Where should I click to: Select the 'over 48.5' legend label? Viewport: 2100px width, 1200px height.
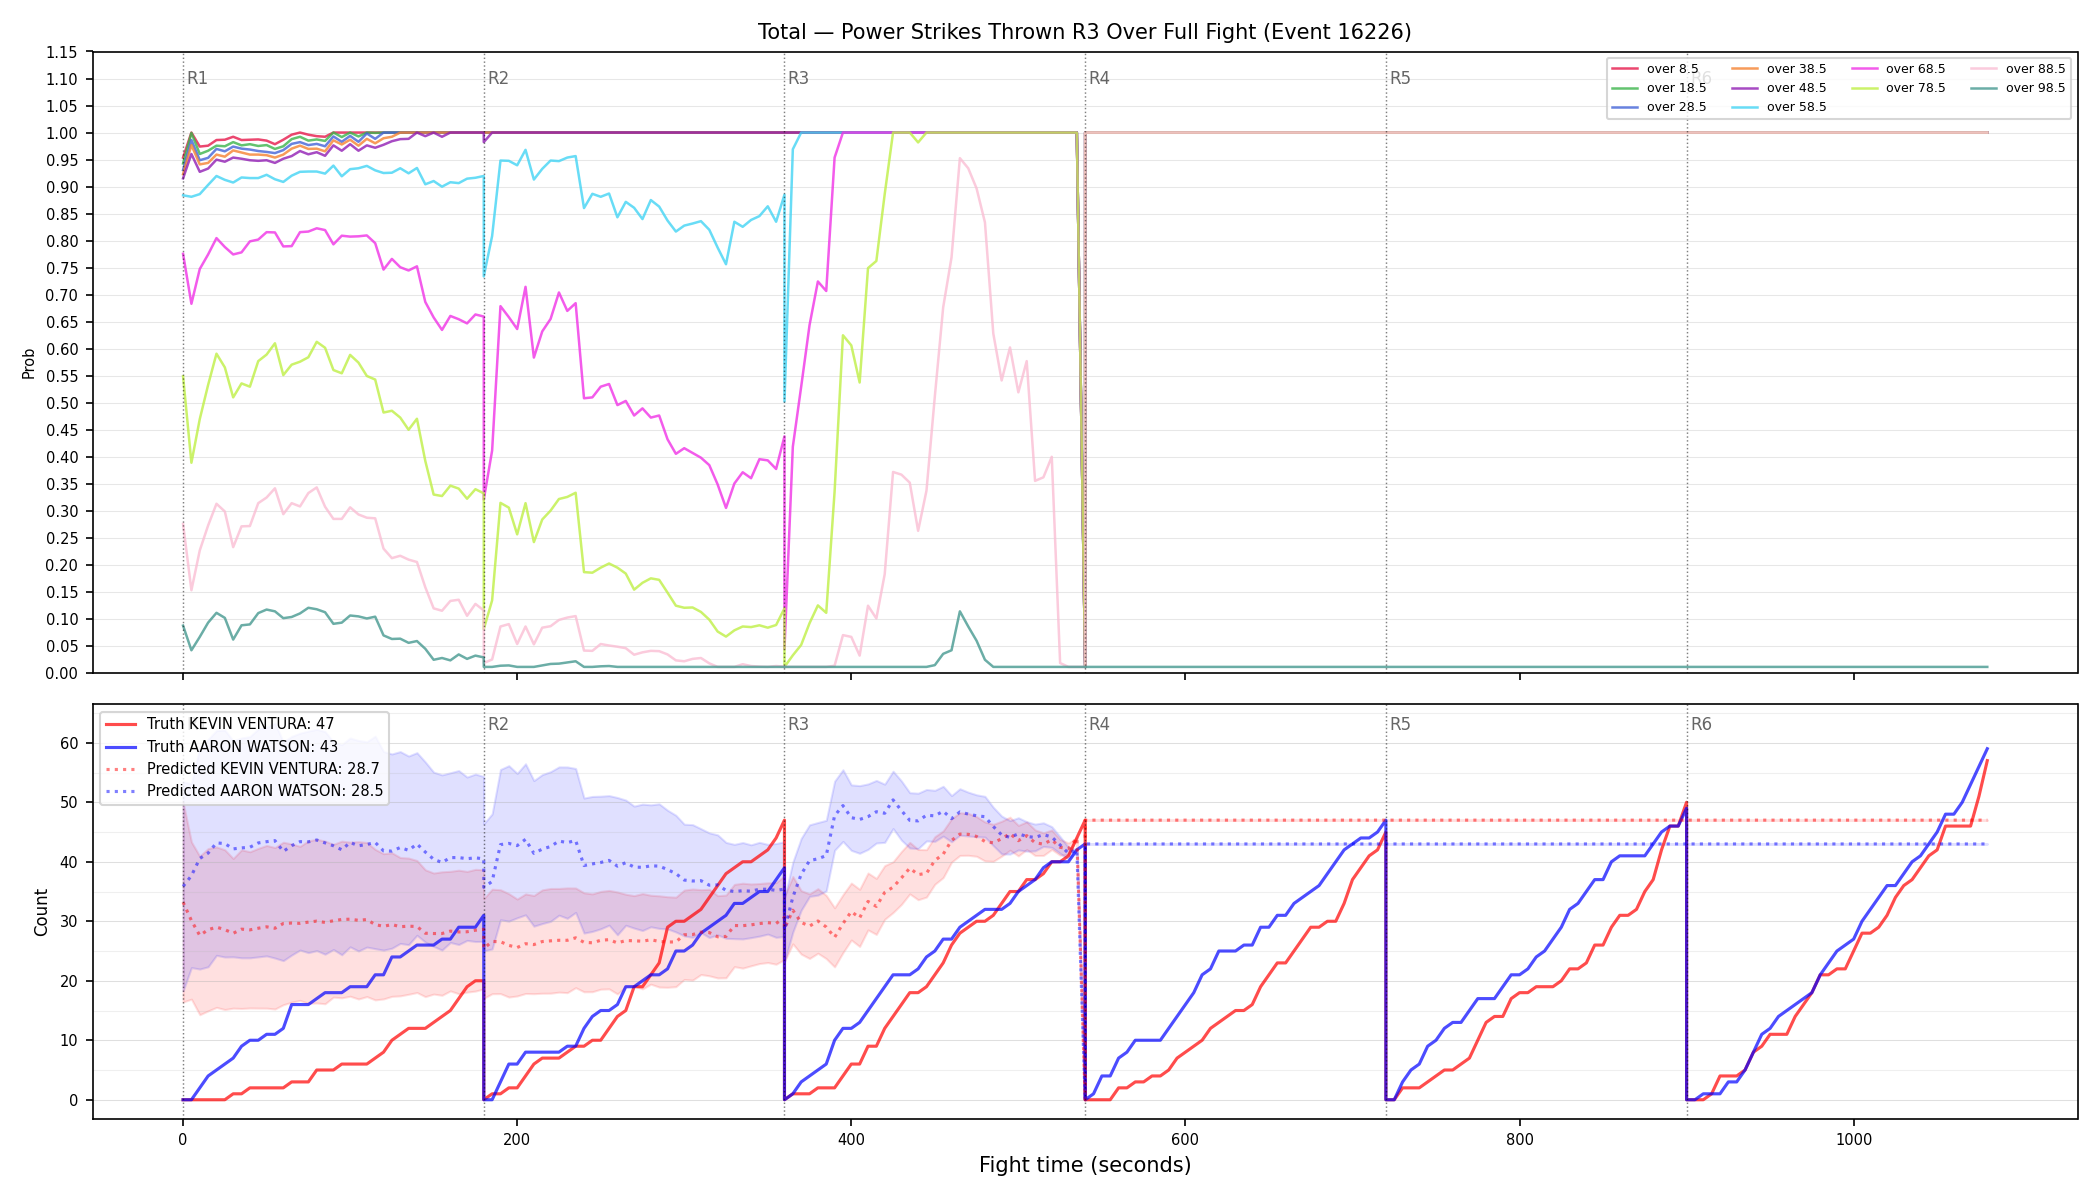click(1796, 88)
